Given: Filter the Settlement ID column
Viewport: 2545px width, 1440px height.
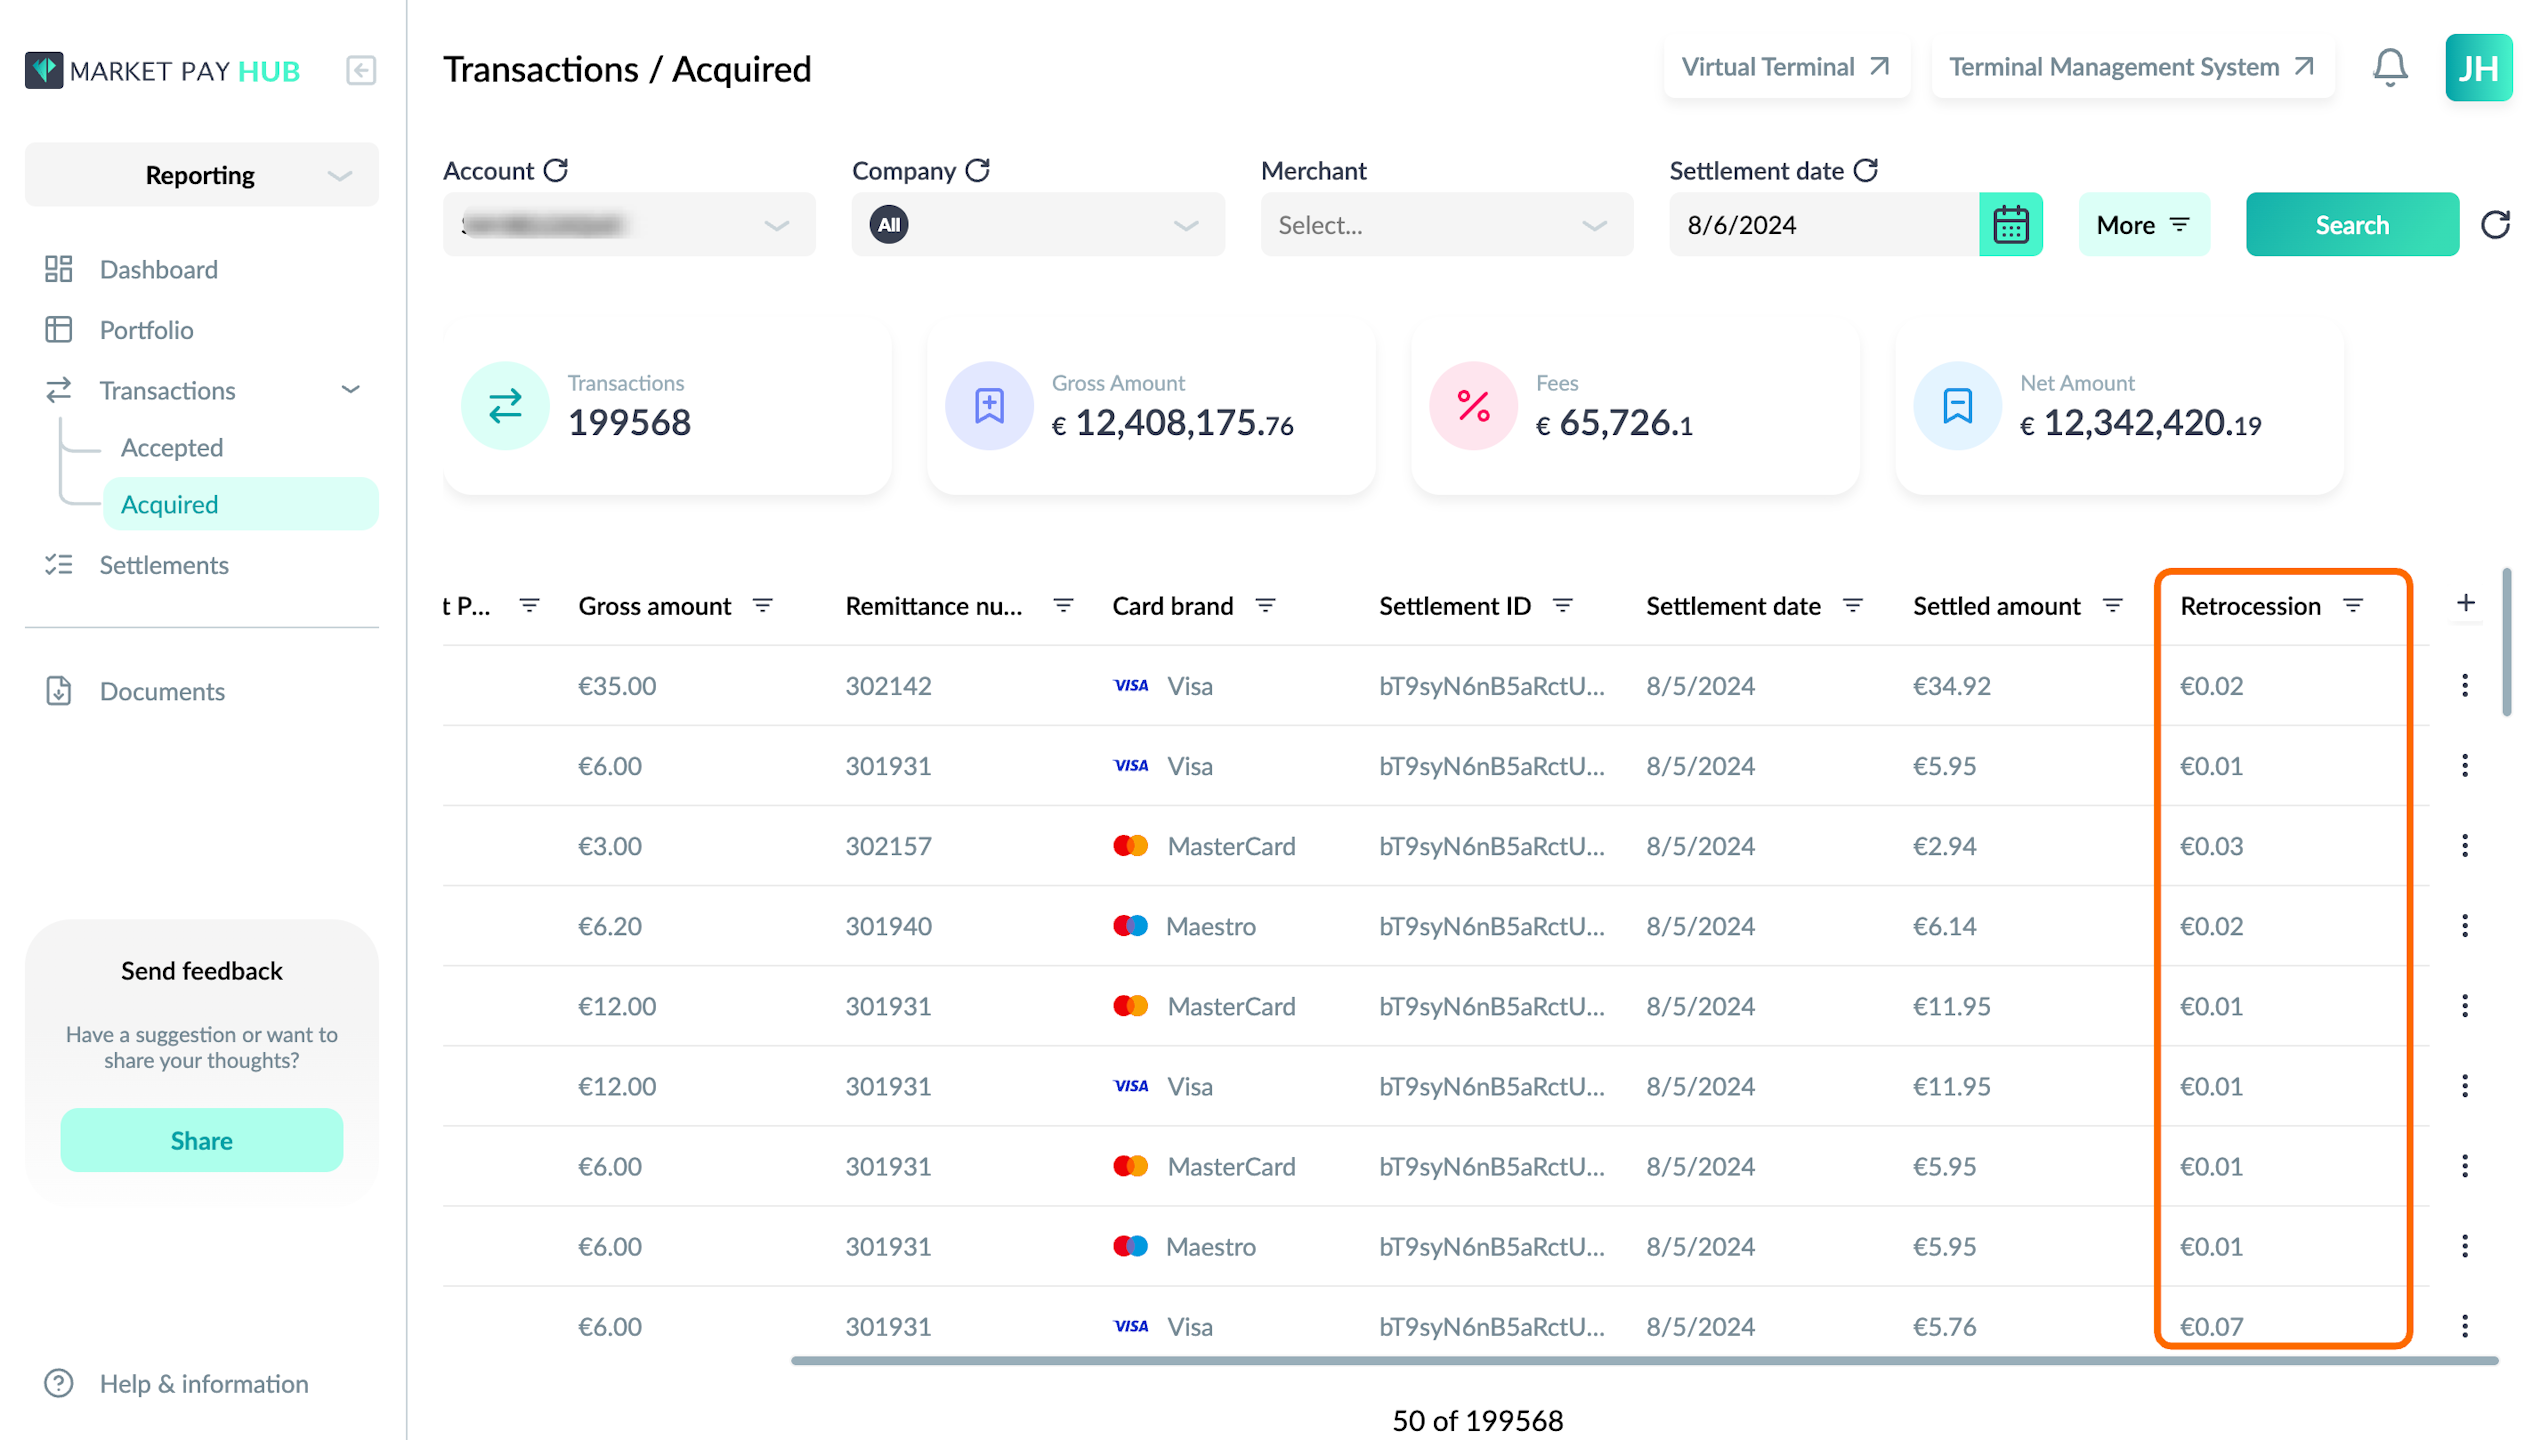Looking at the screenshot, I should pos(1562,606).
